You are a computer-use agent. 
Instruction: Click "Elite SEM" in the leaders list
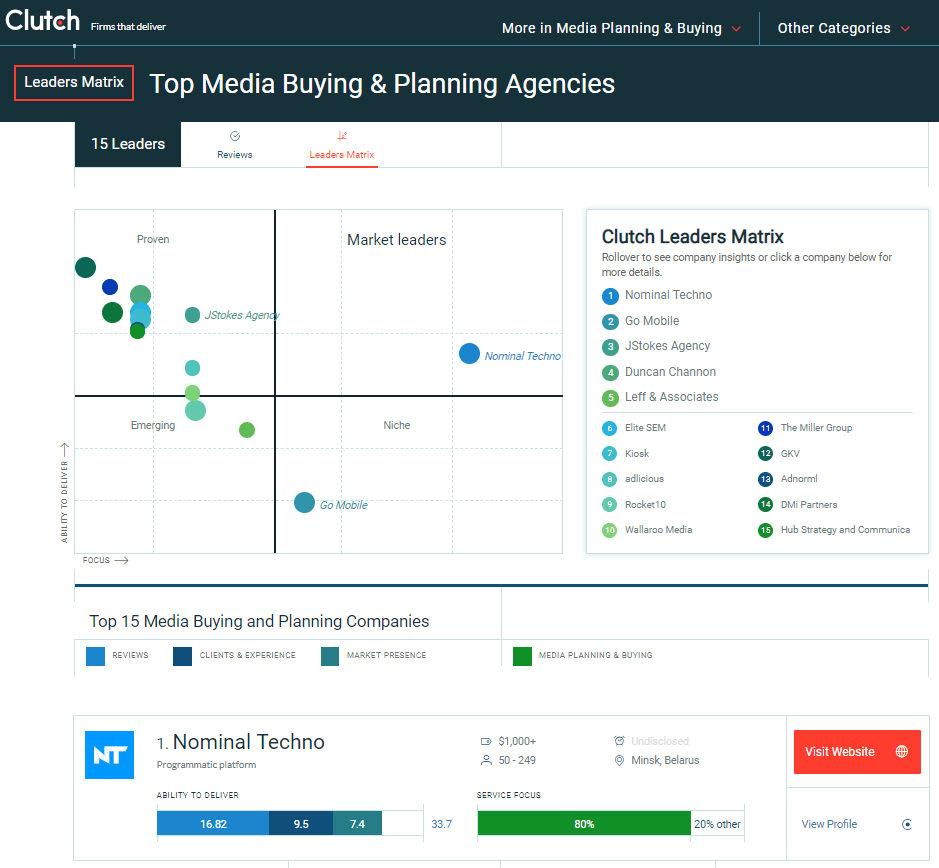pyautogui.click(x=646, y=428)
